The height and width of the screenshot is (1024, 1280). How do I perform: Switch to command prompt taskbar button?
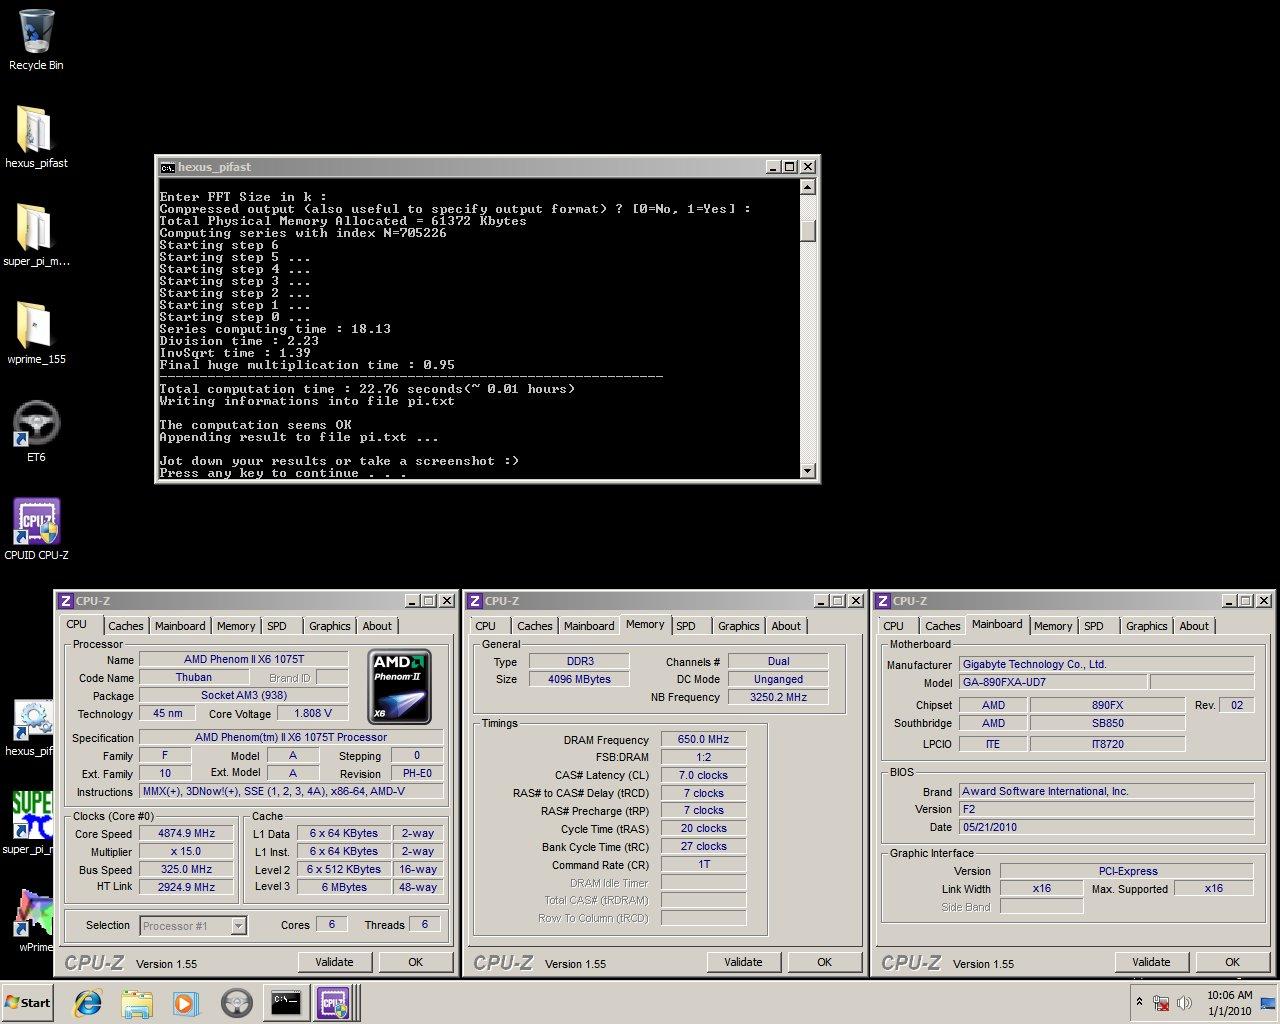[x=286, y=1003]
